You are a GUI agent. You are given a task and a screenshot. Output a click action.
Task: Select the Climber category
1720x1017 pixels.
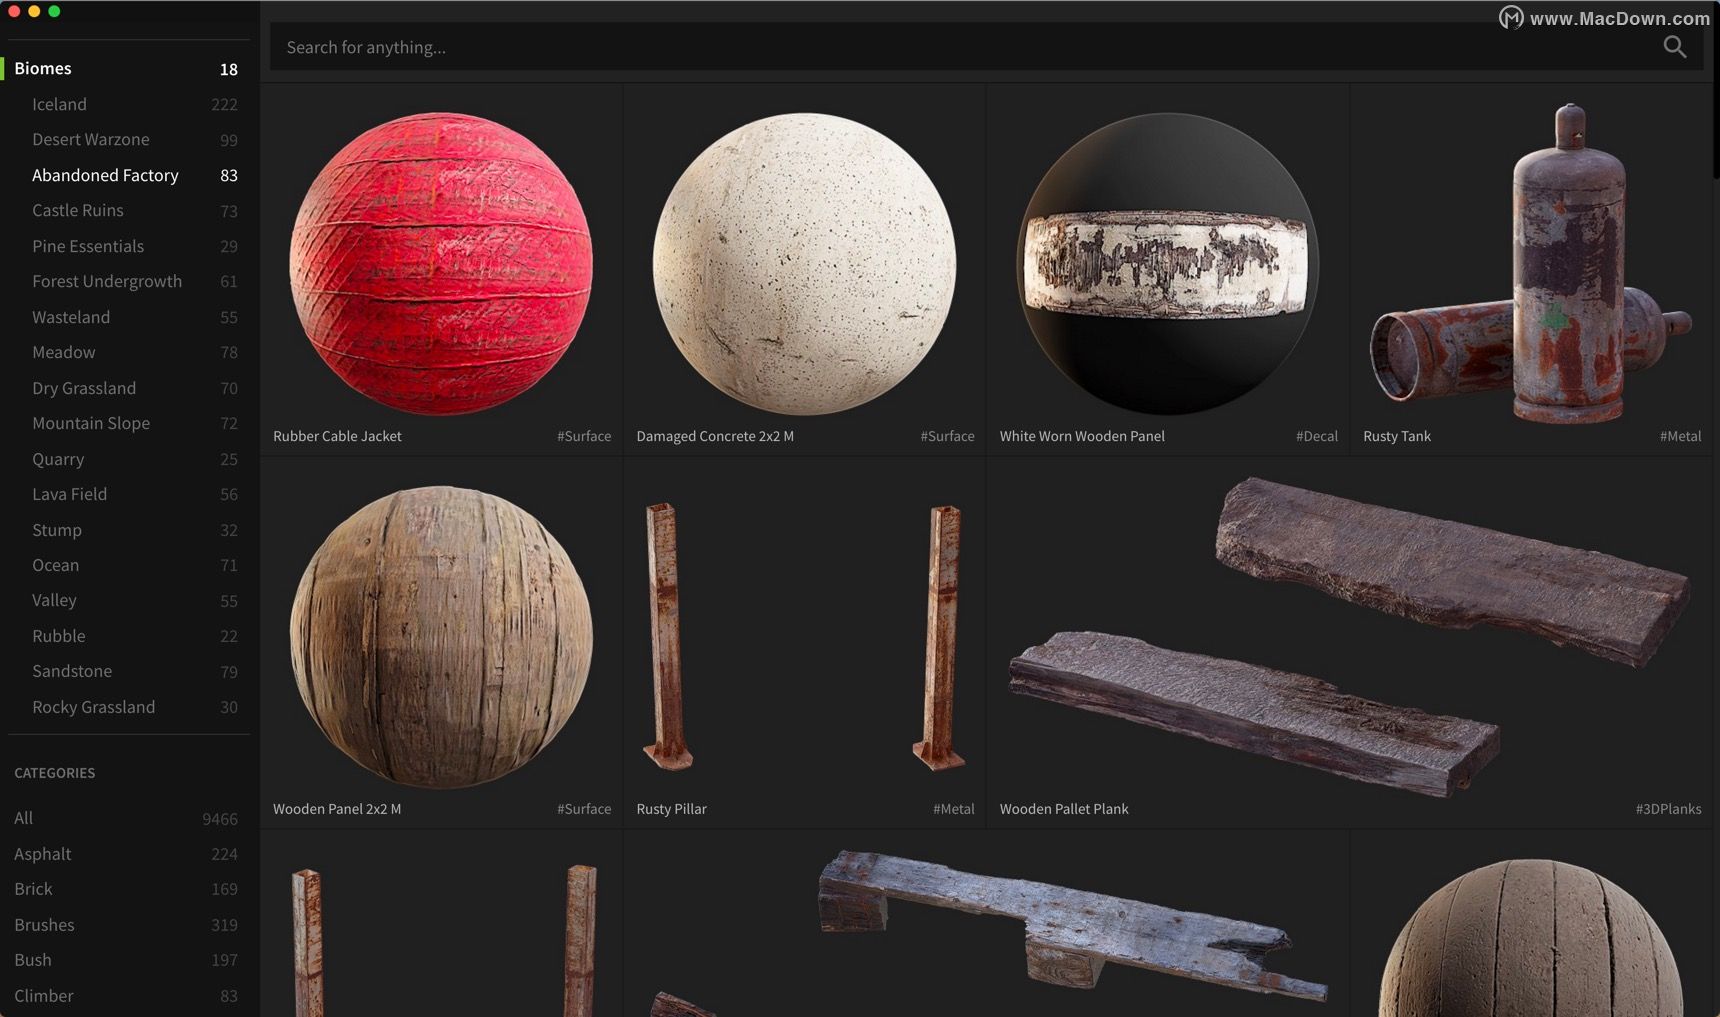click(x=126, y=996)
